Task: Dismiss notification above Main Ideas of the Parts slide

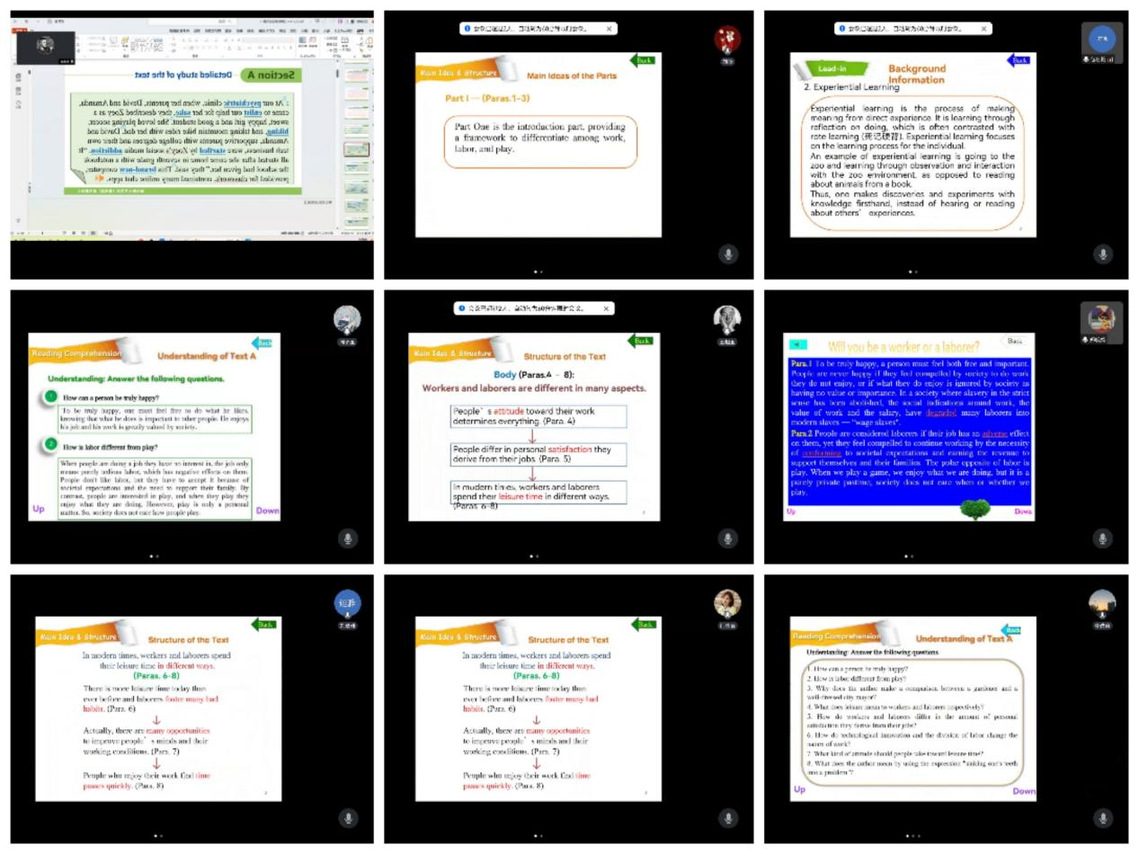Action: coord(609,28)
